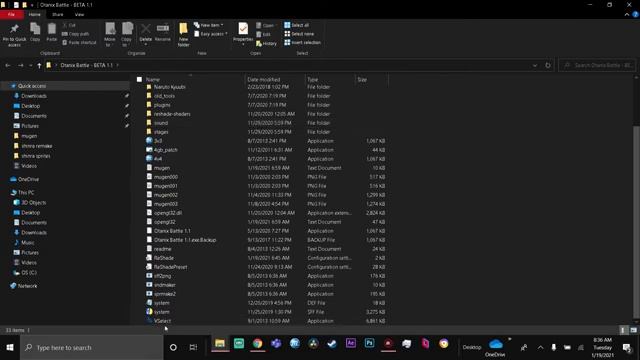Expand the address bar history dropdown
The image size is (640, 360).
point(535,65)
